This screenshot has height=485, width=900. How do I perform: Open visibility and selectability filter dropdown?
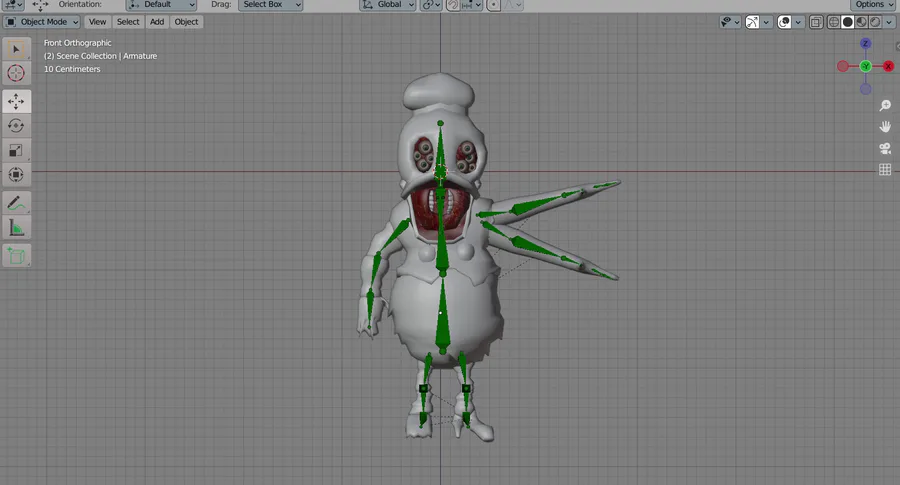(x=730, y=22)
